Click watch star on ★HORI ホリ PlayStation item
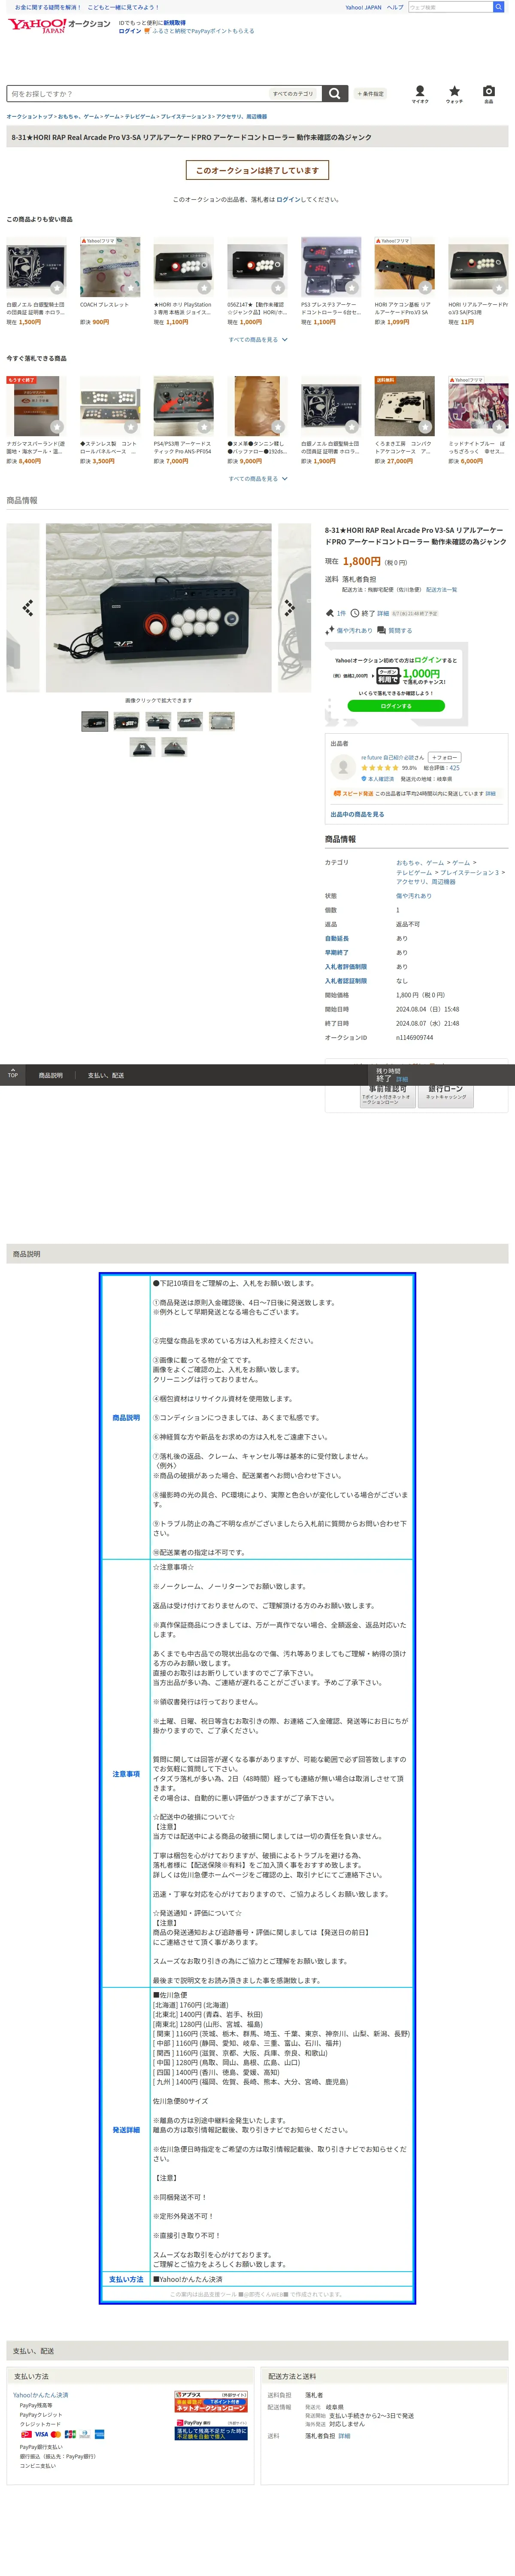Screen dimensions: 515x2576 point(204,288)
